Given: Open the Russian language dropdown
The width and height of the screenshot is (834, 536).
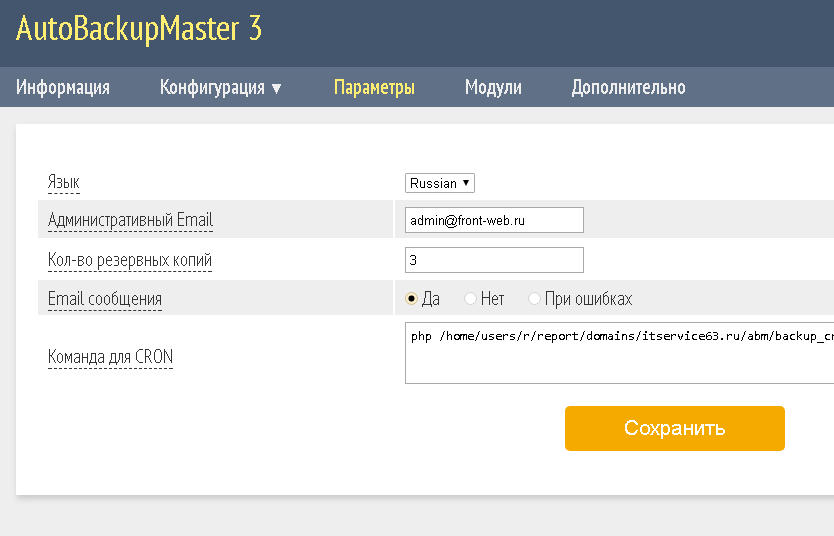Looking at the screenshot, I should 440,183.
